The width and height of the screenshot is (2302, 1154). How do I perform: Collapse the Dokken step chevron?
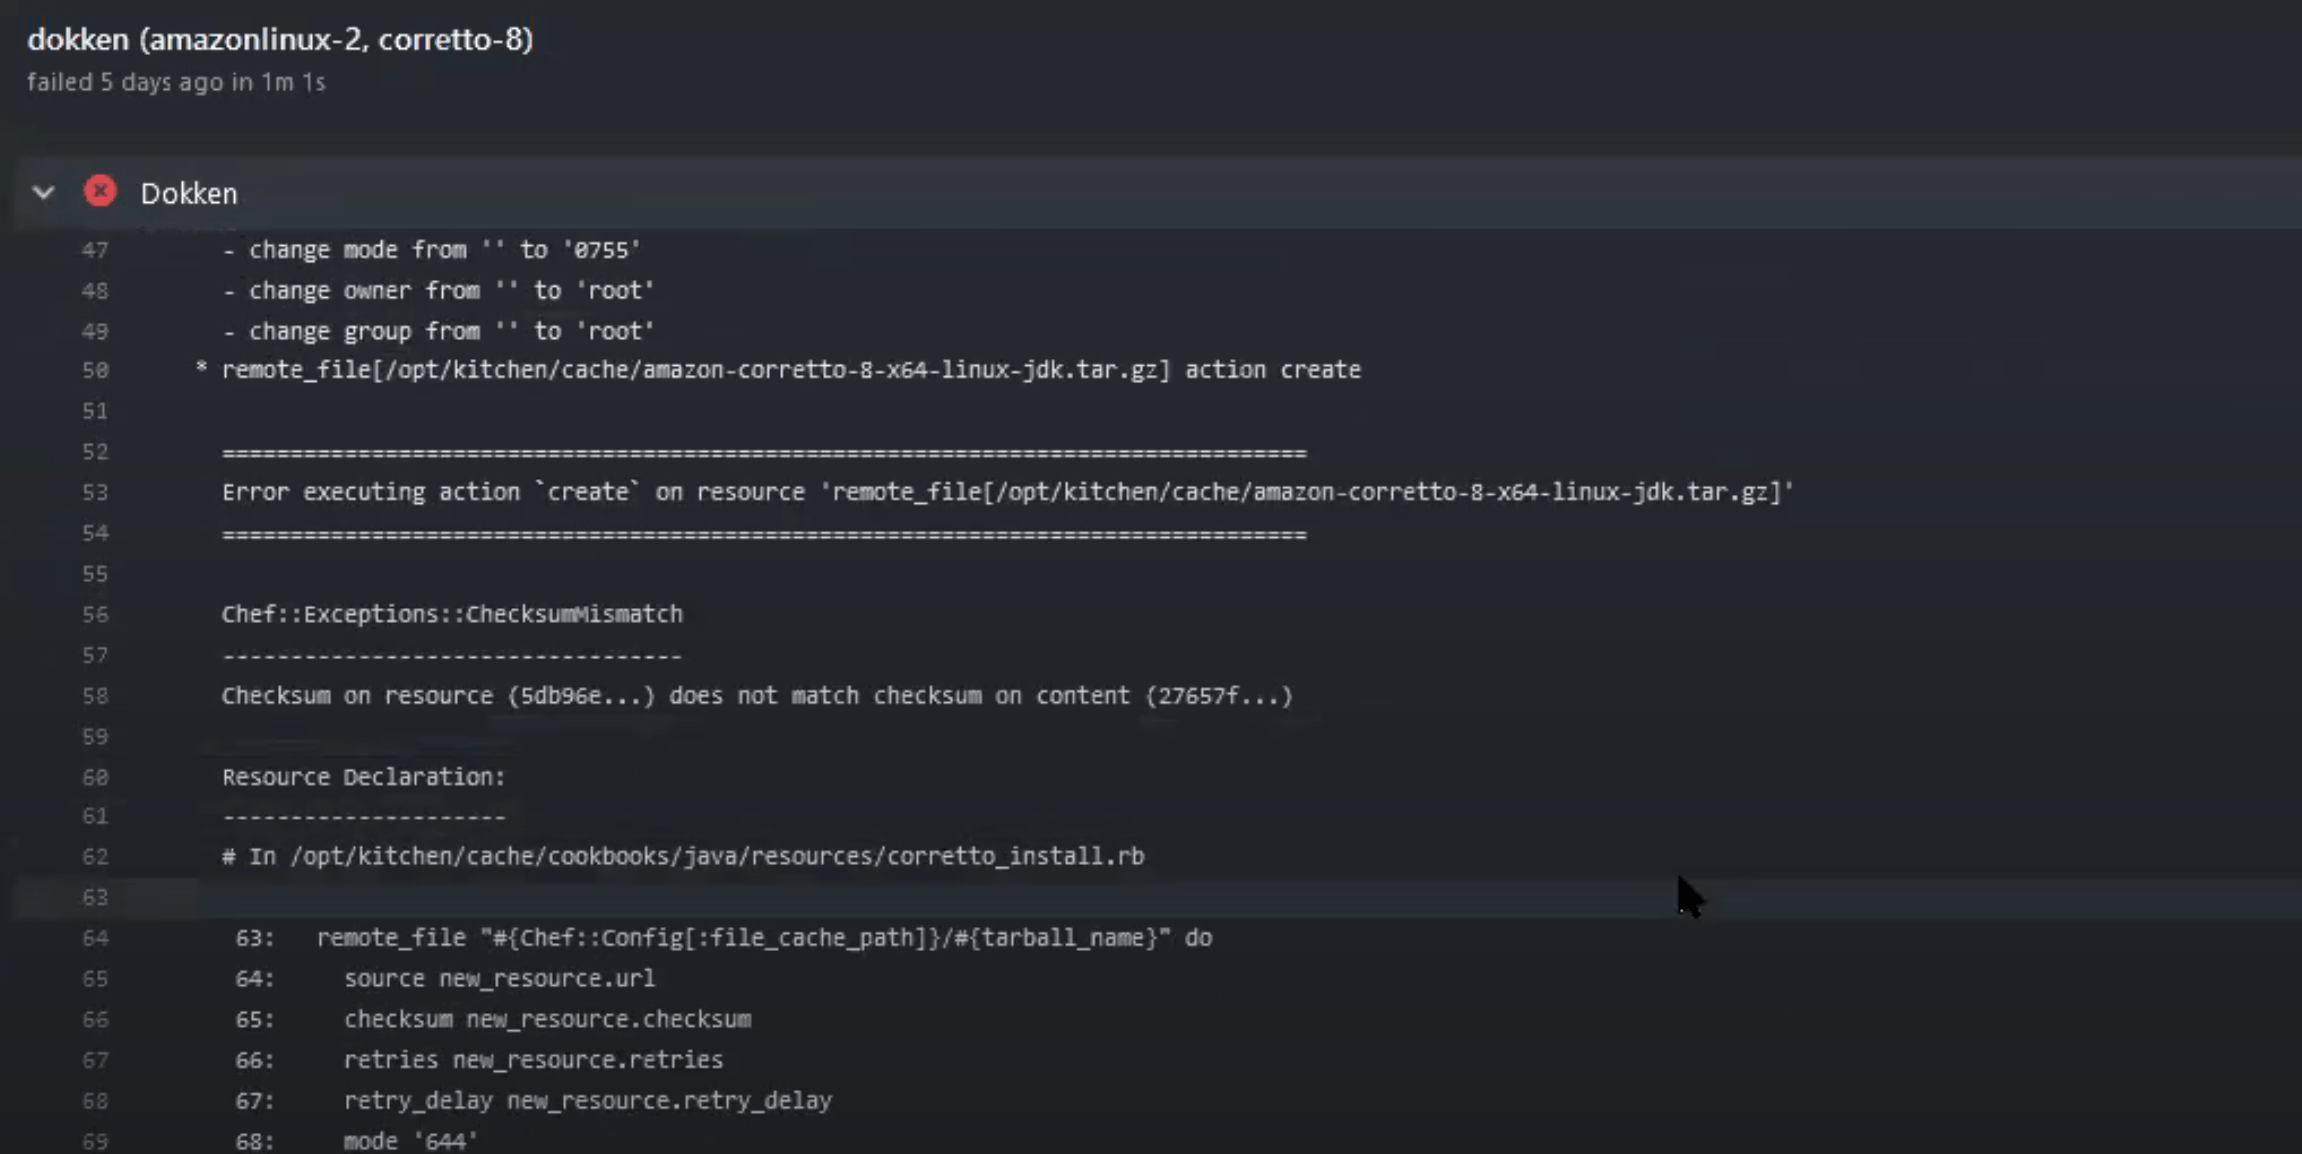(43, 192)
